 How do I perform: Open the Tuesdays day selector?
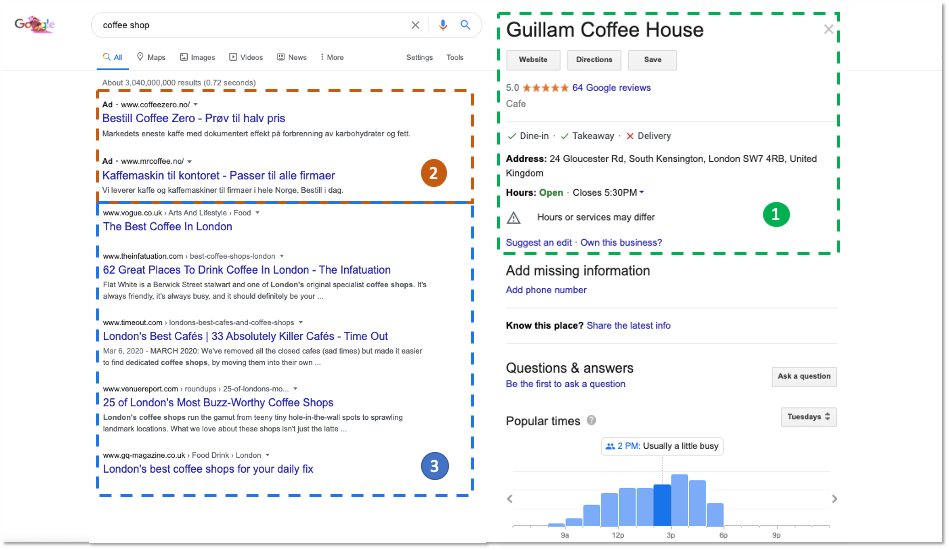tap(809, 417)
